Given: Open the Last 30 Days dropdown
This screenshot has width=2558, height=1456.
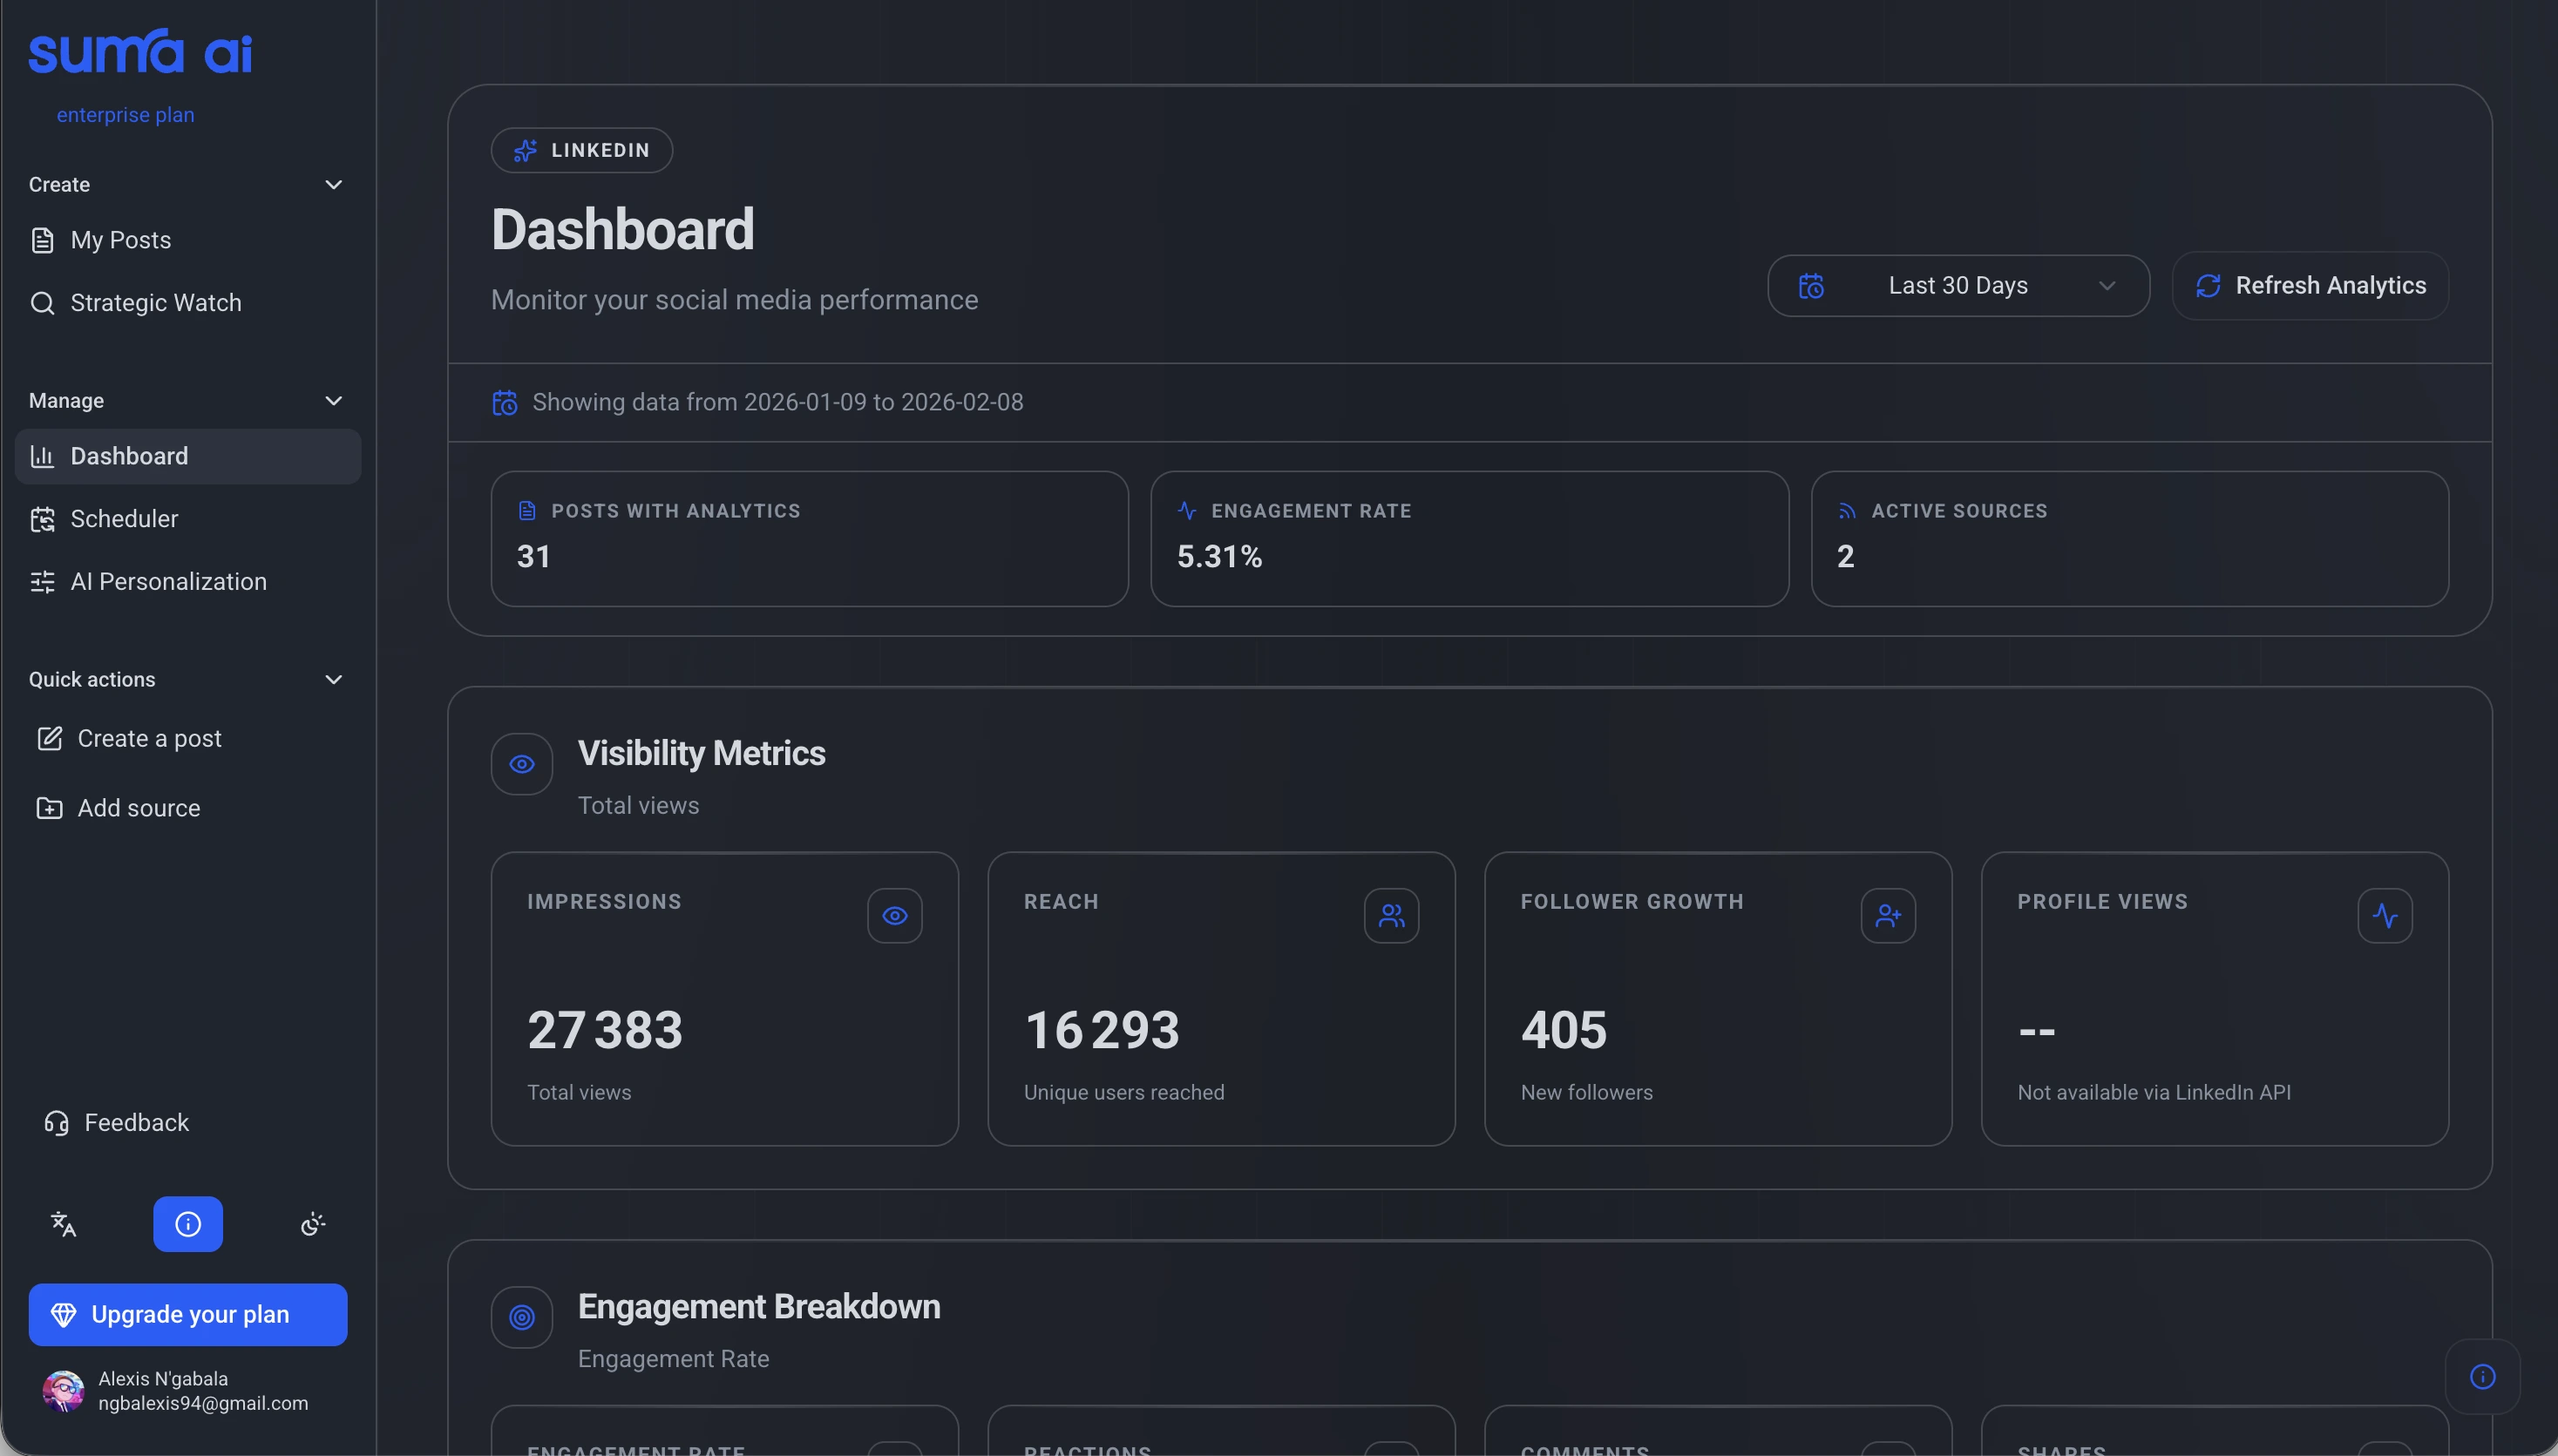Looking at the screenshot, I should point(1958,286).
